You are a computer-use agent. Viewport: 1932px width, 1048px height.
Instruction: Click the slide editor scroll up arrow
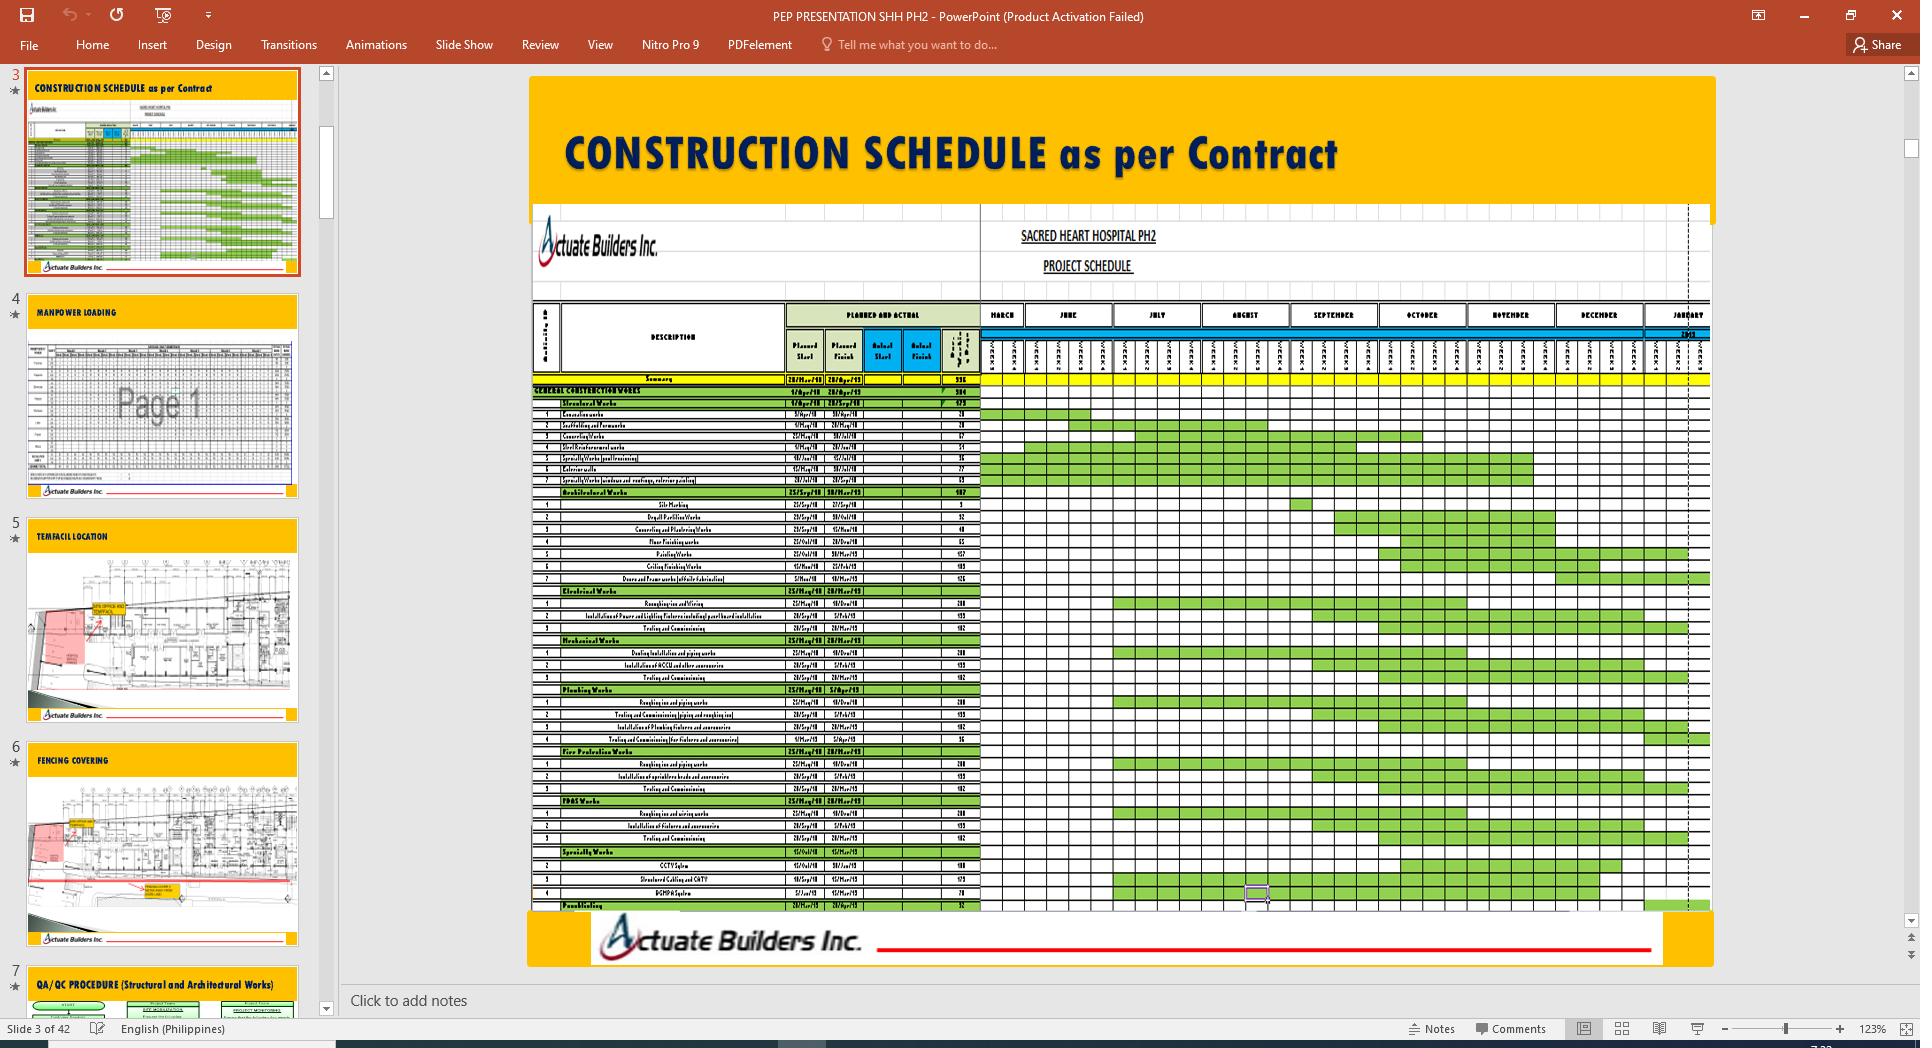click(x=1911, y=73)
